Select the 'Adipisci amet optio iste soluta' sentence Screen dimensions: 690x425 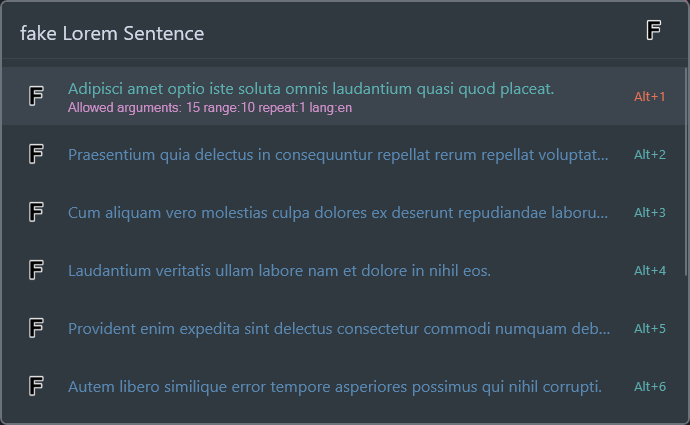[x=311, y=89]
